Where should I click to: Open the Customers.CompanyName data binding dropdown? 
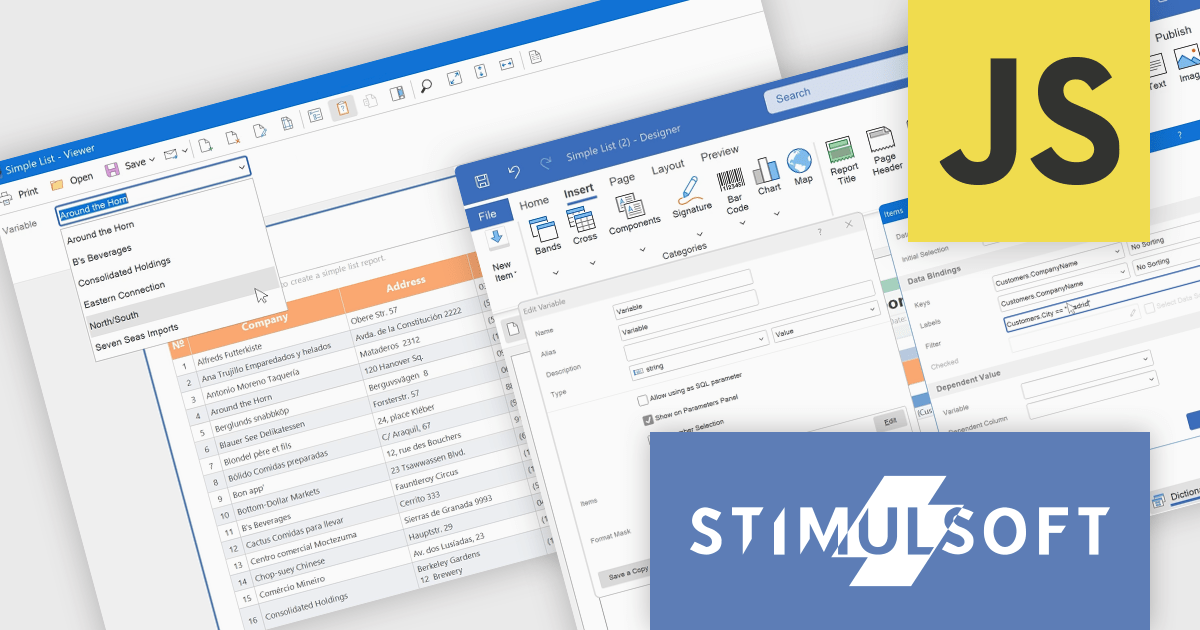(1124, 271)
